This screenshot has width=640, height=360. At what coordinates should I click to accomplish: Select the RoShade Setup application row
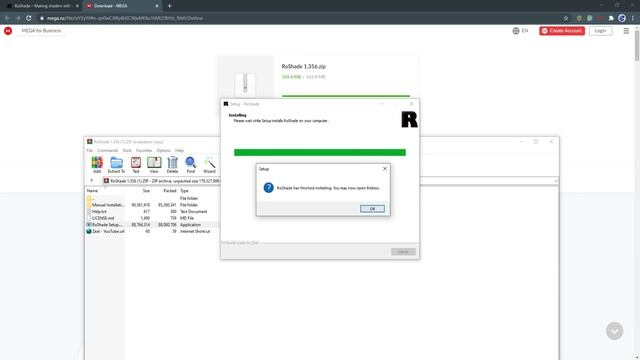[x=152, y=224]
